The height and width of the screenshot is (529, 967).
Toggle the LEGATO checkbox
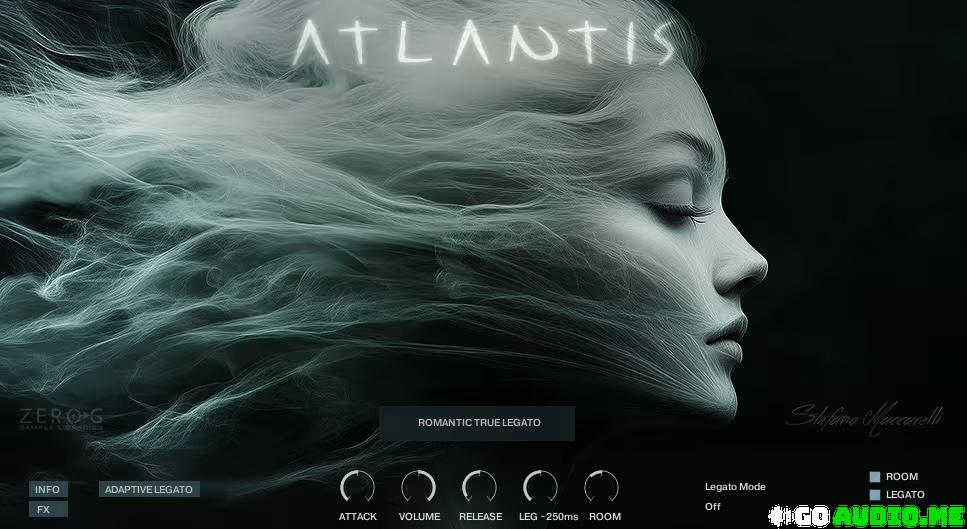click(x=874, y=495)
